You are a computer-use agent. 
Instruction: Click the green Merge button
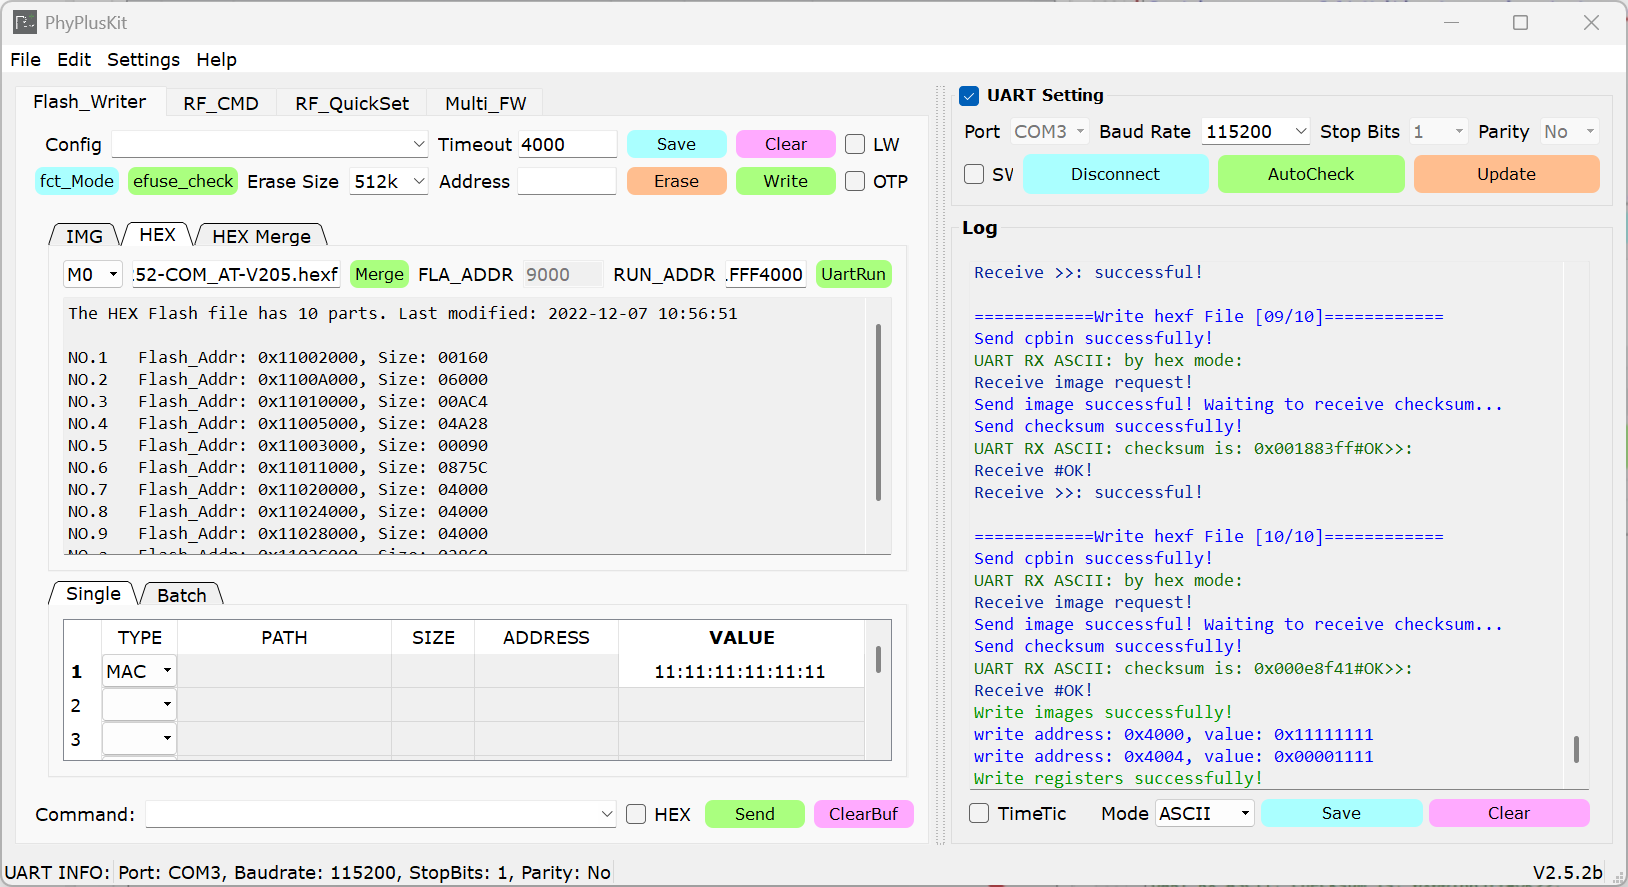380,274
